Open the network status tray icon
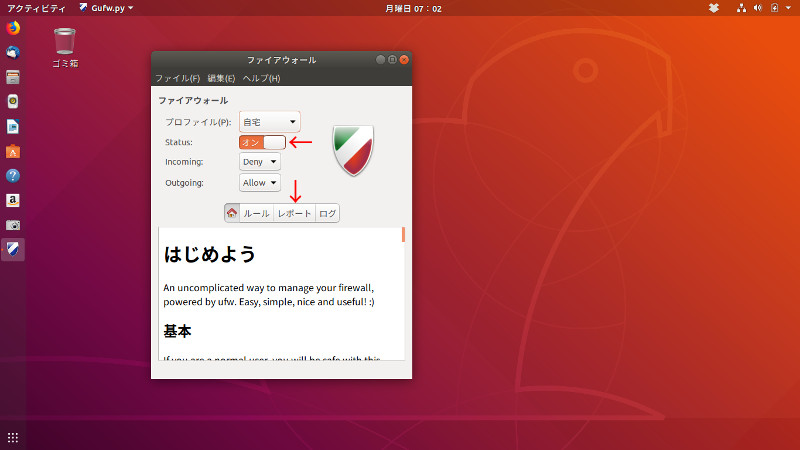The image size is (800, 450). pos(741,8)
